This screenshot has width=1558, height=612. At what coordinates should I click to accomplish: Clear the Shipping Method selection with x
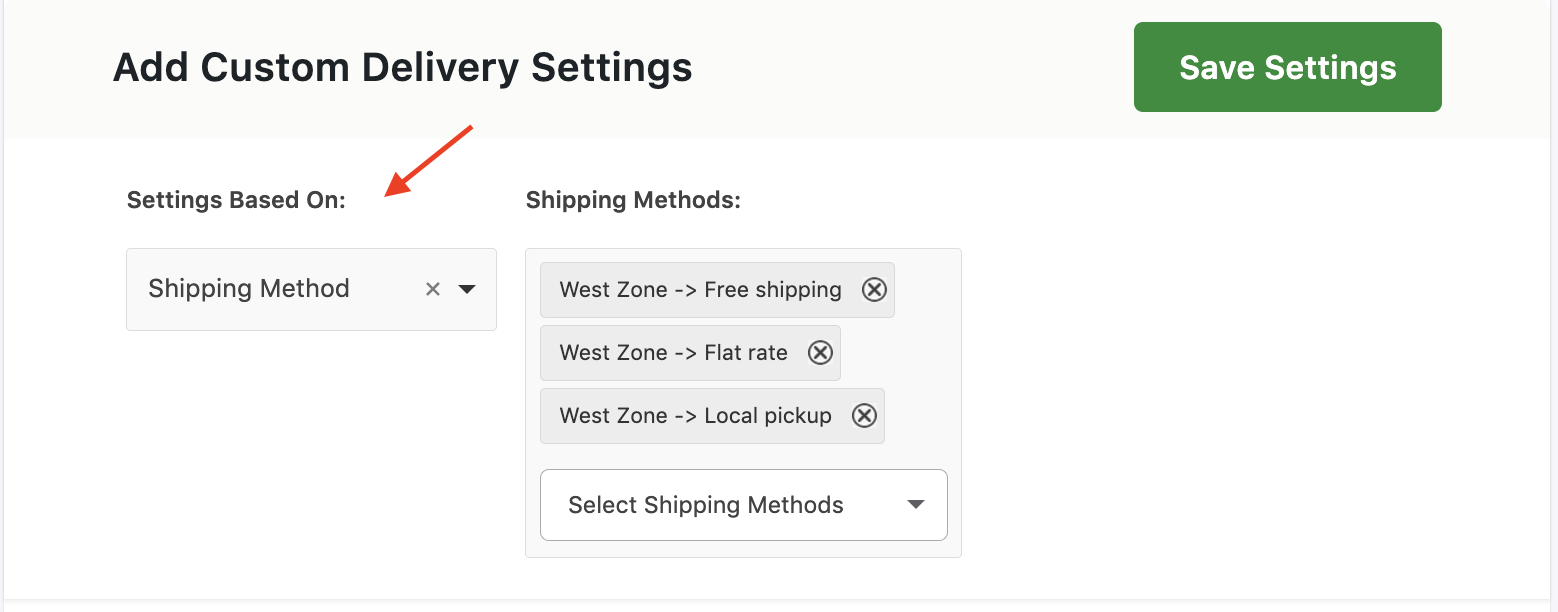point(433,289)
